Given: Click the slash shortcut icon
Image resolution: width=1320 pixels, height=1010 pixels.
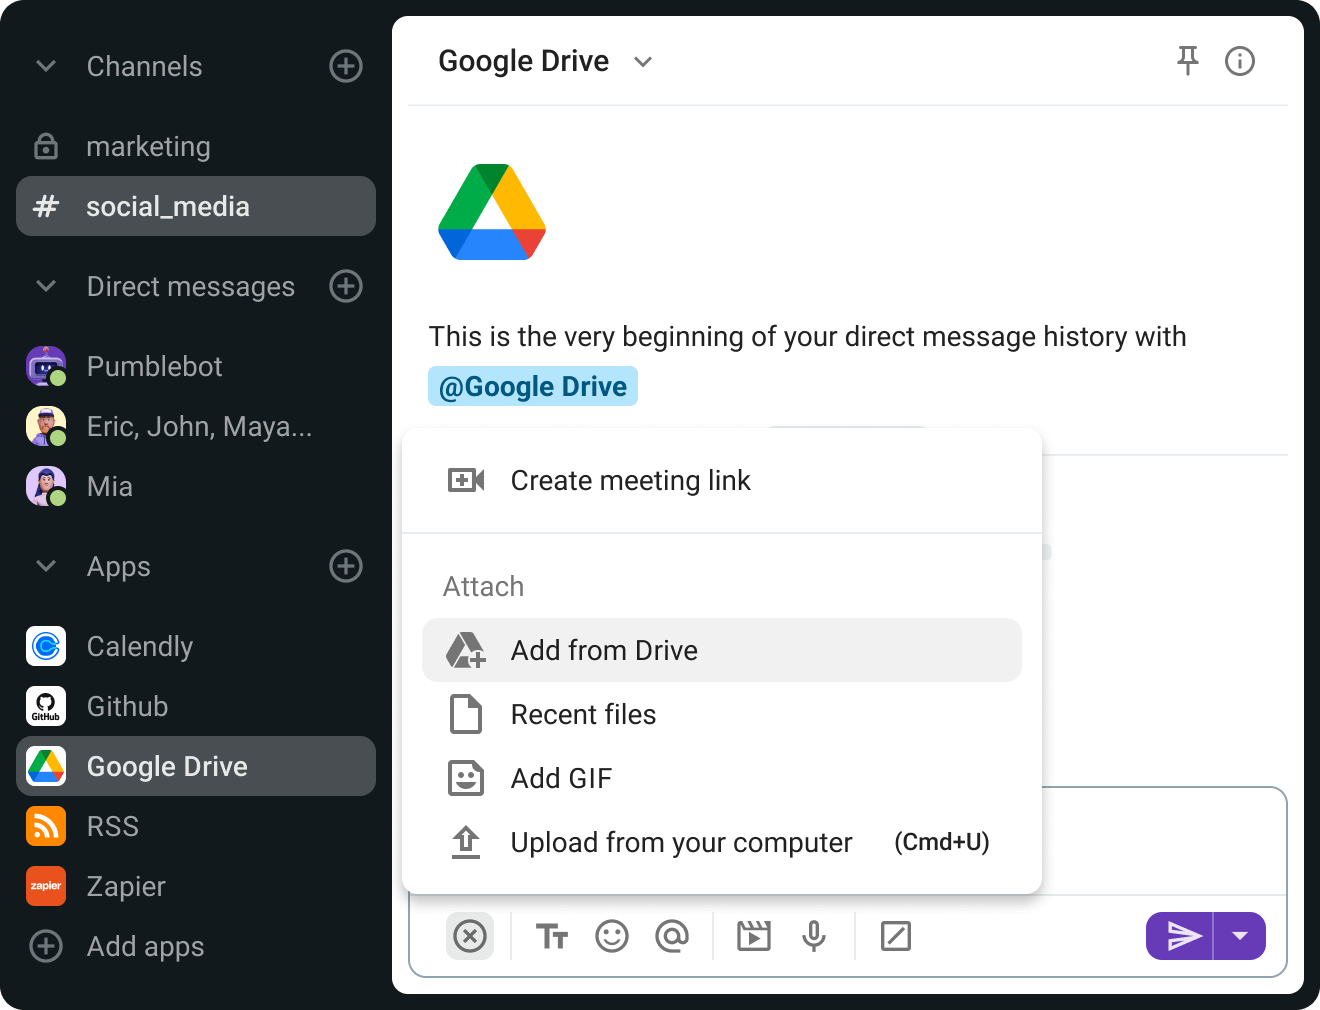Looking at the screenshot, I should coord(896,936).
